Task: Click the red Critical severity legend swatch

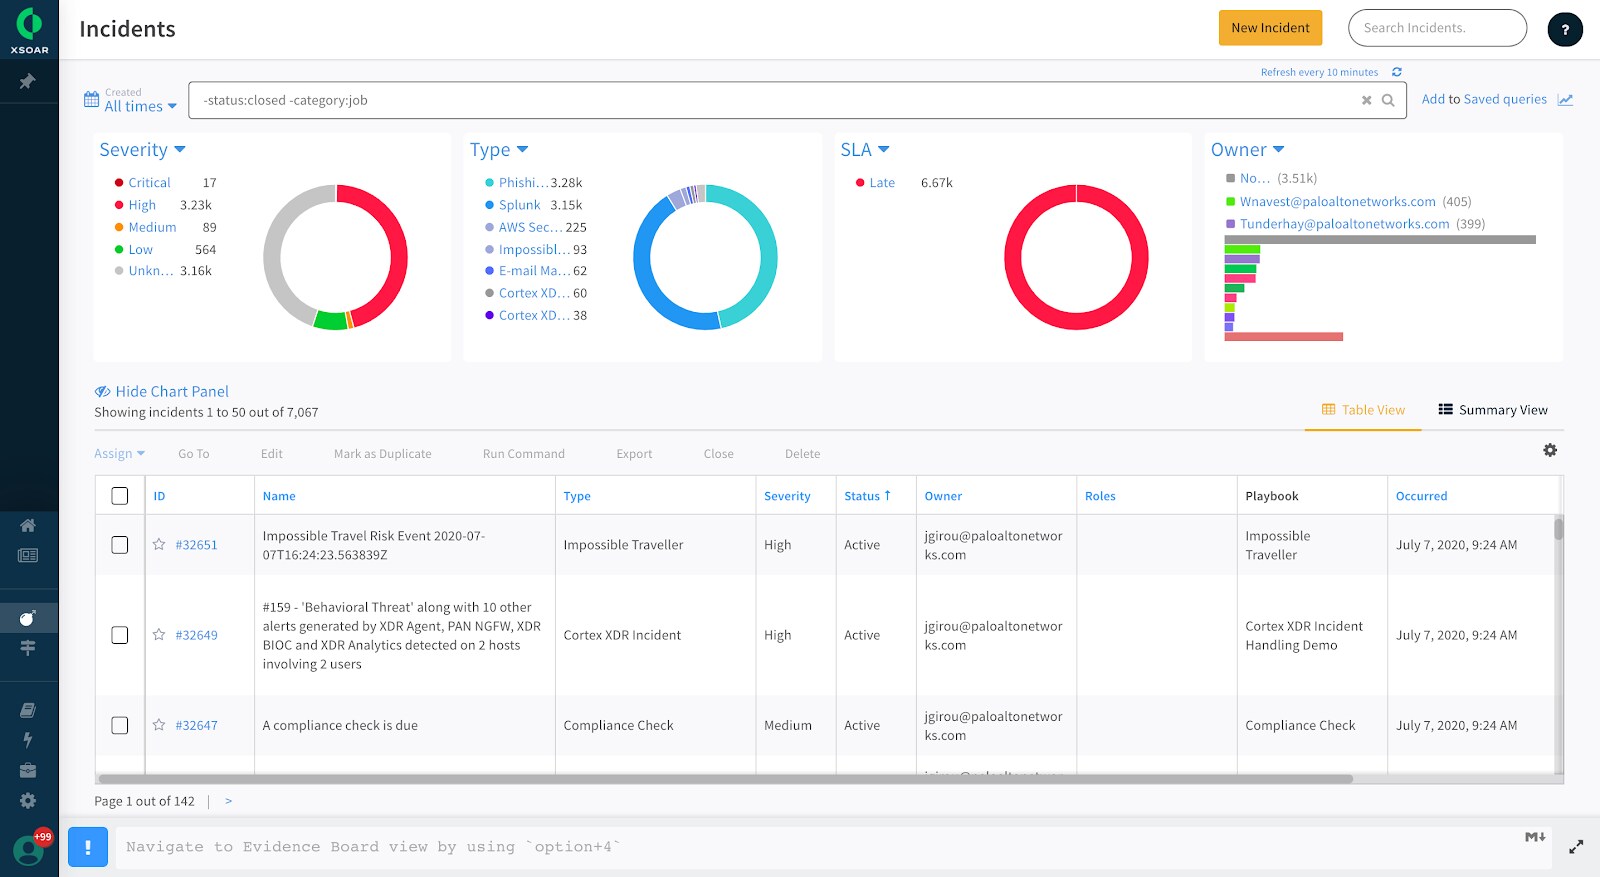Action: (x=119, y=183)
